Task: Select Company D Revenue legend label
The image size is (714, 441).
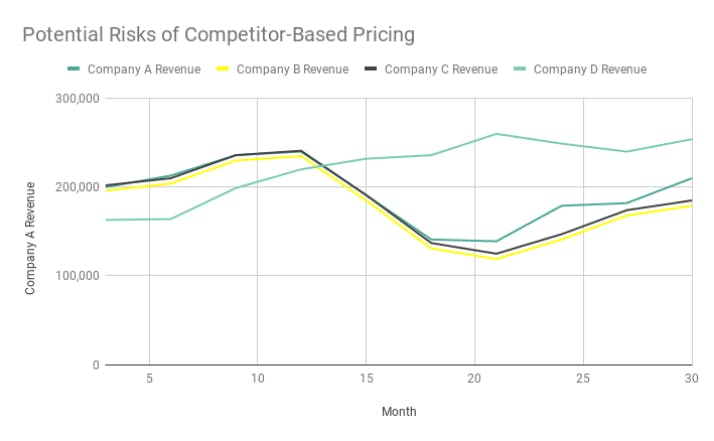Action: pyautogui.click(x=590, y=70)
